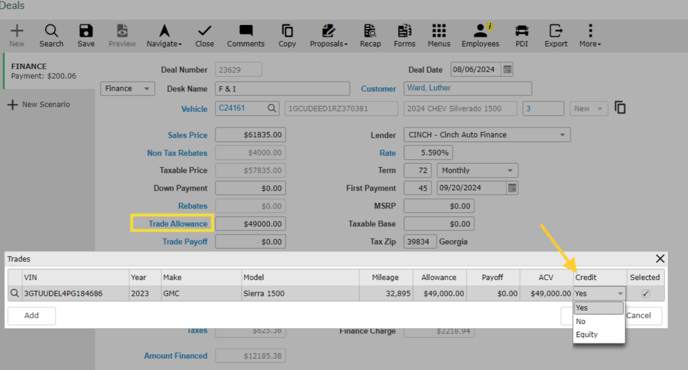This screenshot has width=688, height=370.
Task: Click the Desk Name input field
Action: [282, 89]
